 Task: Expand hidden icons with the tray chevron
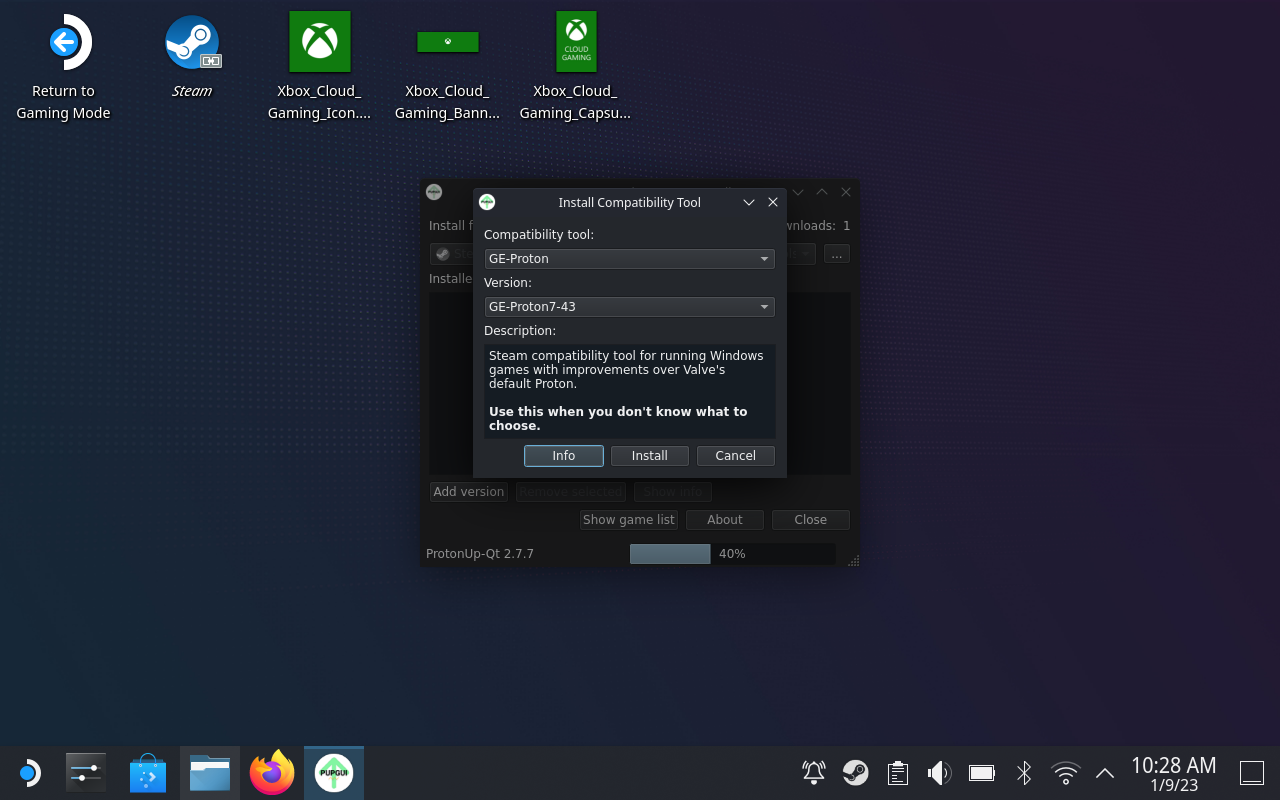click(1104, 772)
